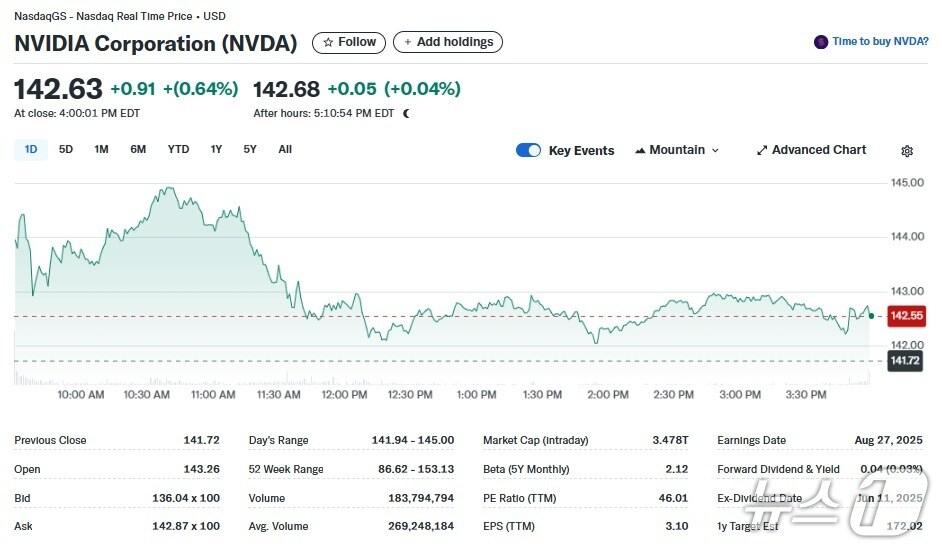Click the 142.55 current price marker
This screenshot has height=550, width=942.
[906, 316]
